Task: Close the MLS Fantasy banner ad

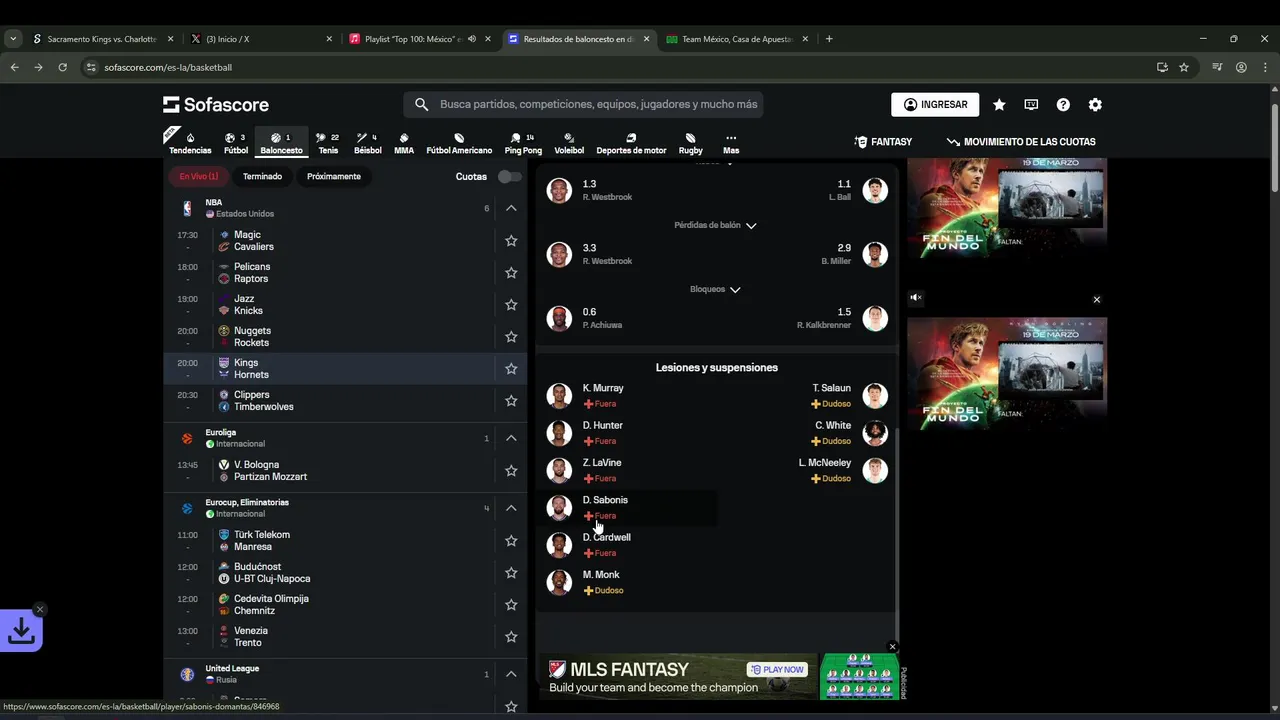Action: [x=892, y=647]
